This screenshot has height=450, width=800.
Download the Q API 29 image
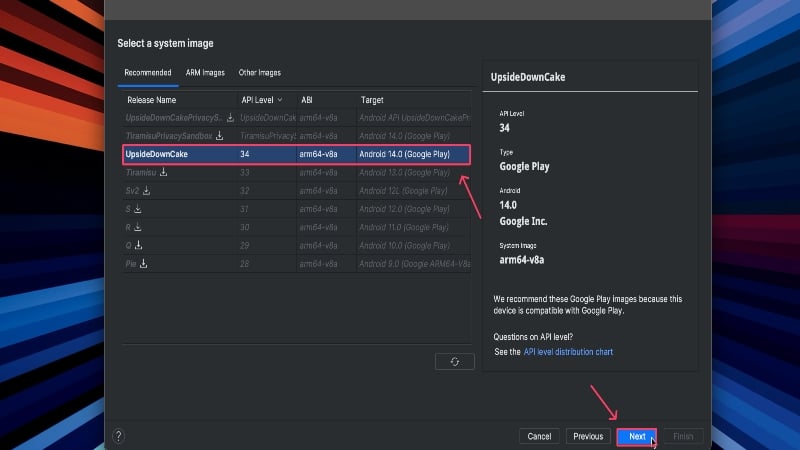pyautogui.click(x=138, y=245)
